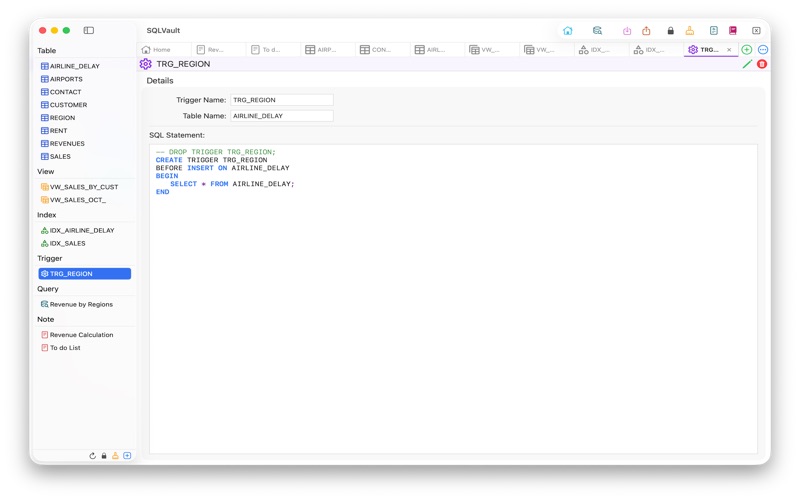
Task: Click the Trigger Name input field
Action: tap(282, 100)
